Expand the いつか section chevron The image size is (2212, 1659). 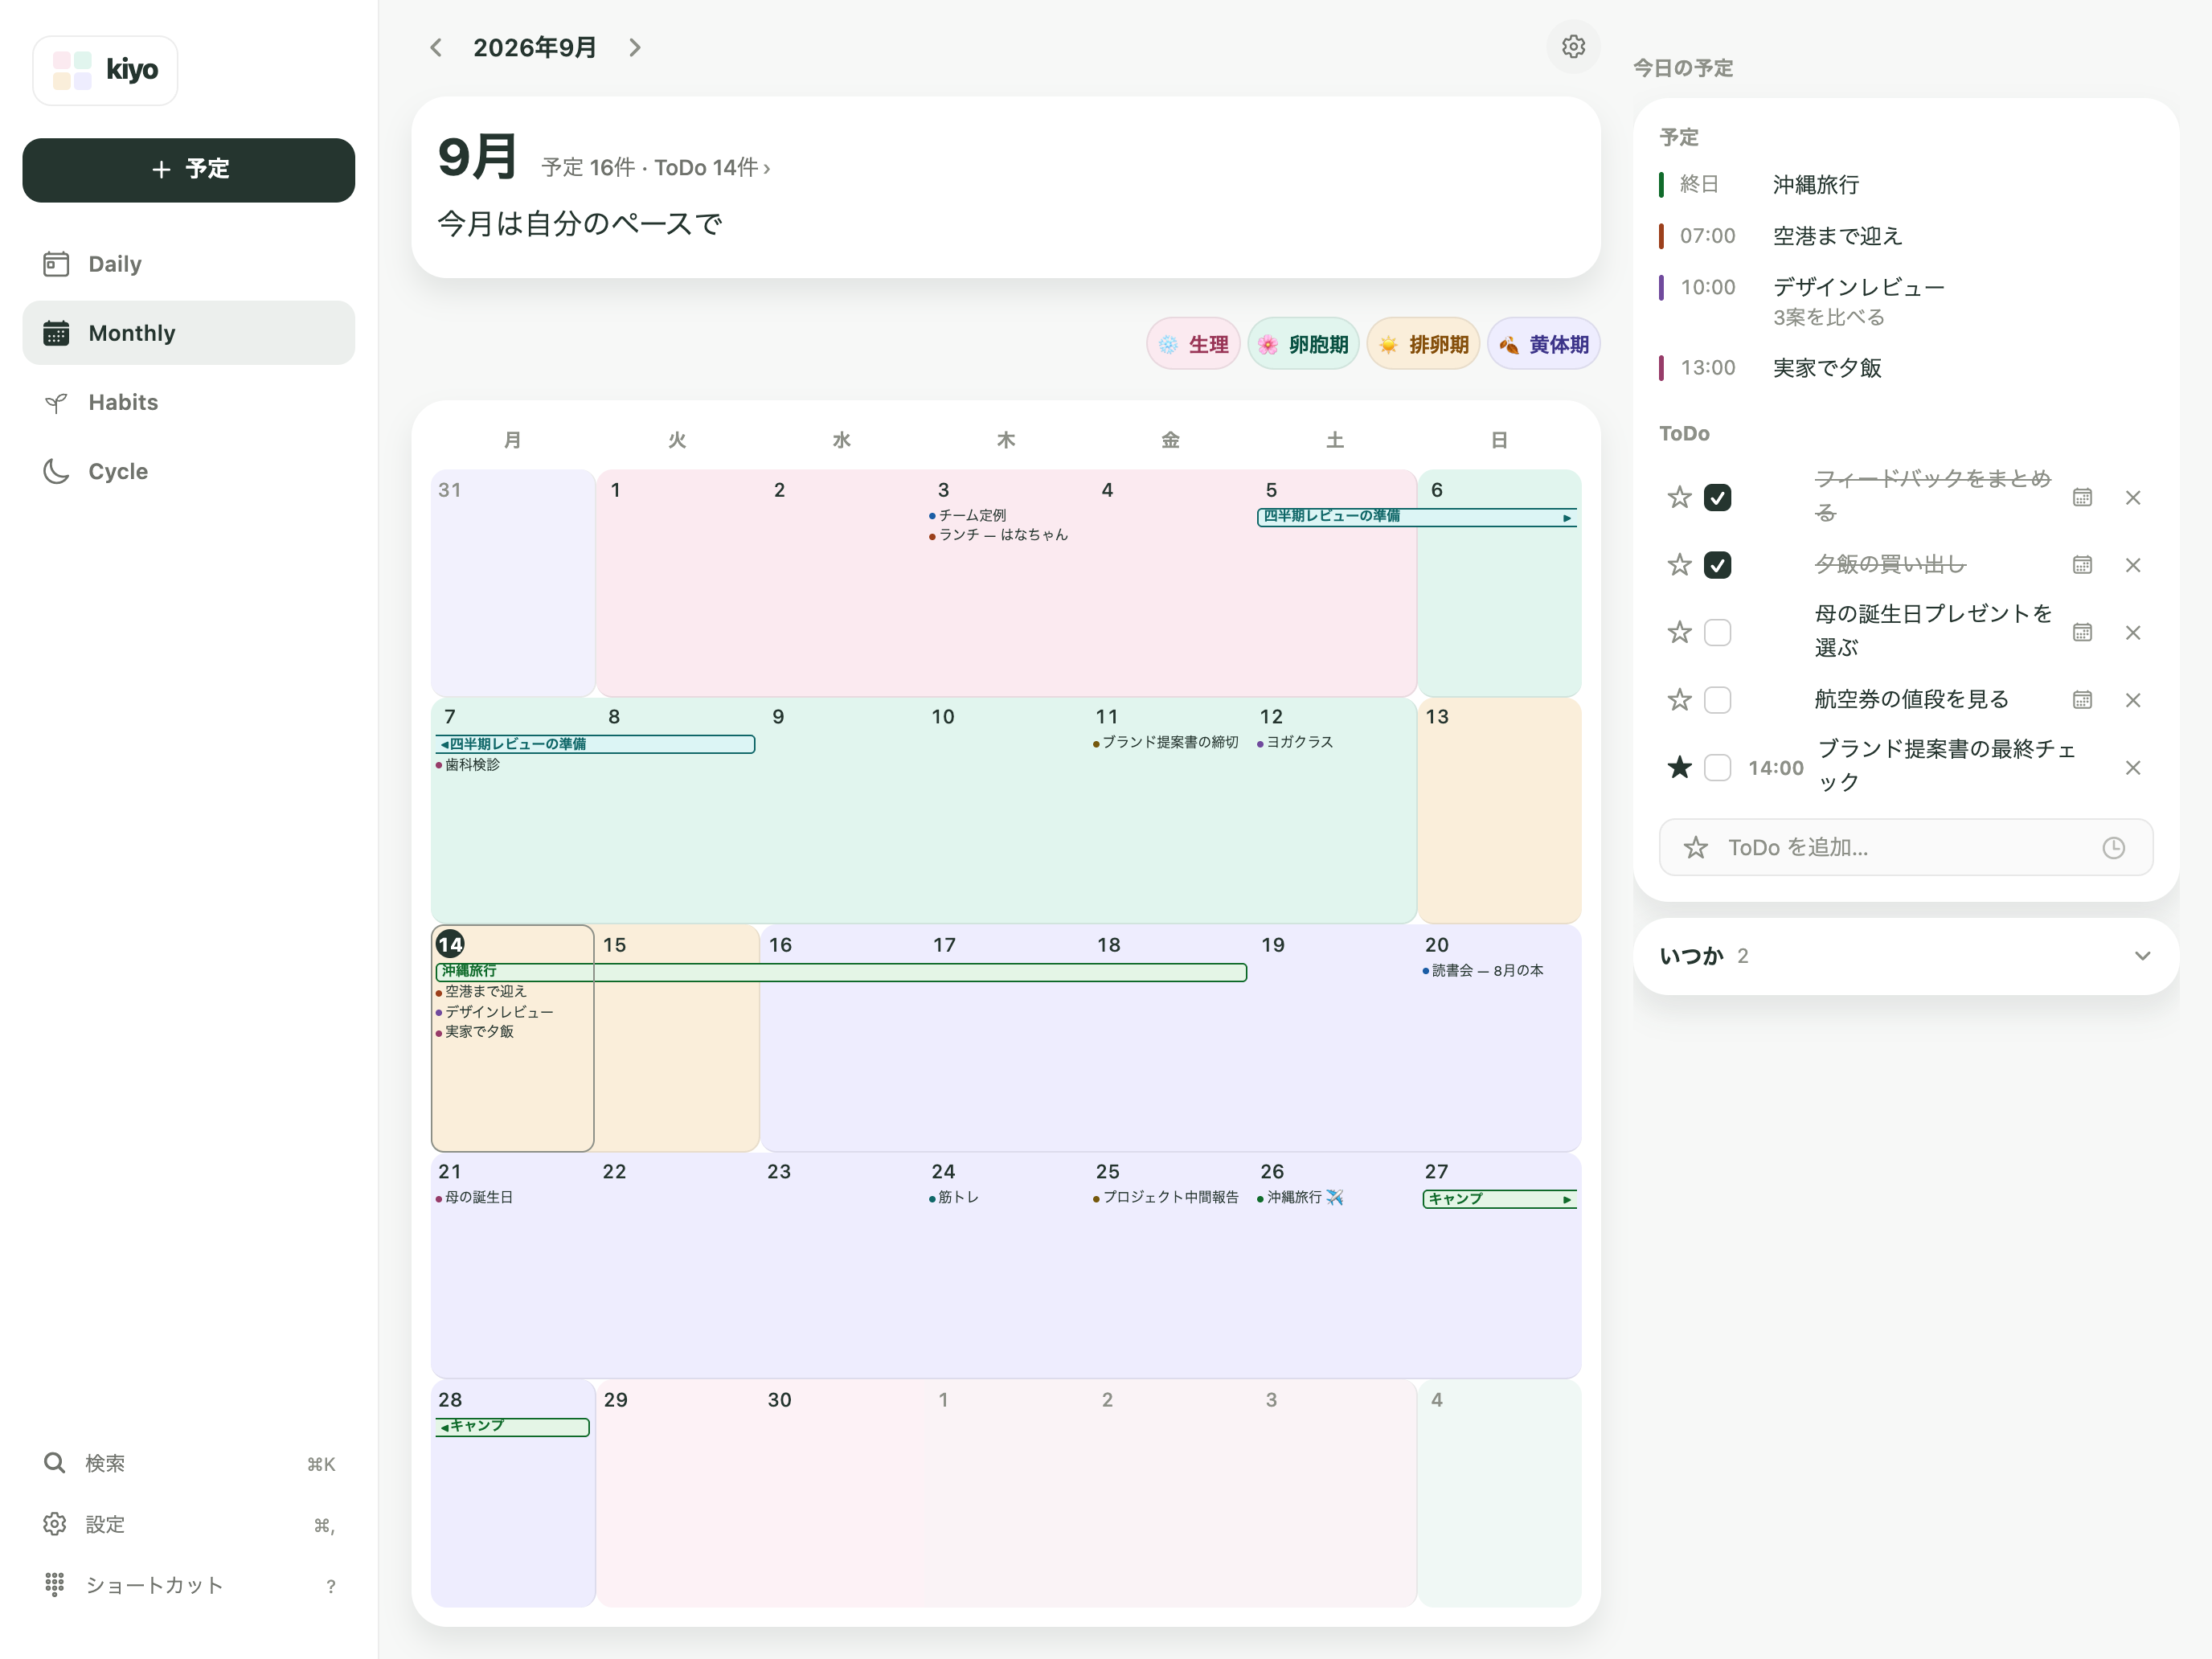pyautogui.click(x=2142, y=956)
